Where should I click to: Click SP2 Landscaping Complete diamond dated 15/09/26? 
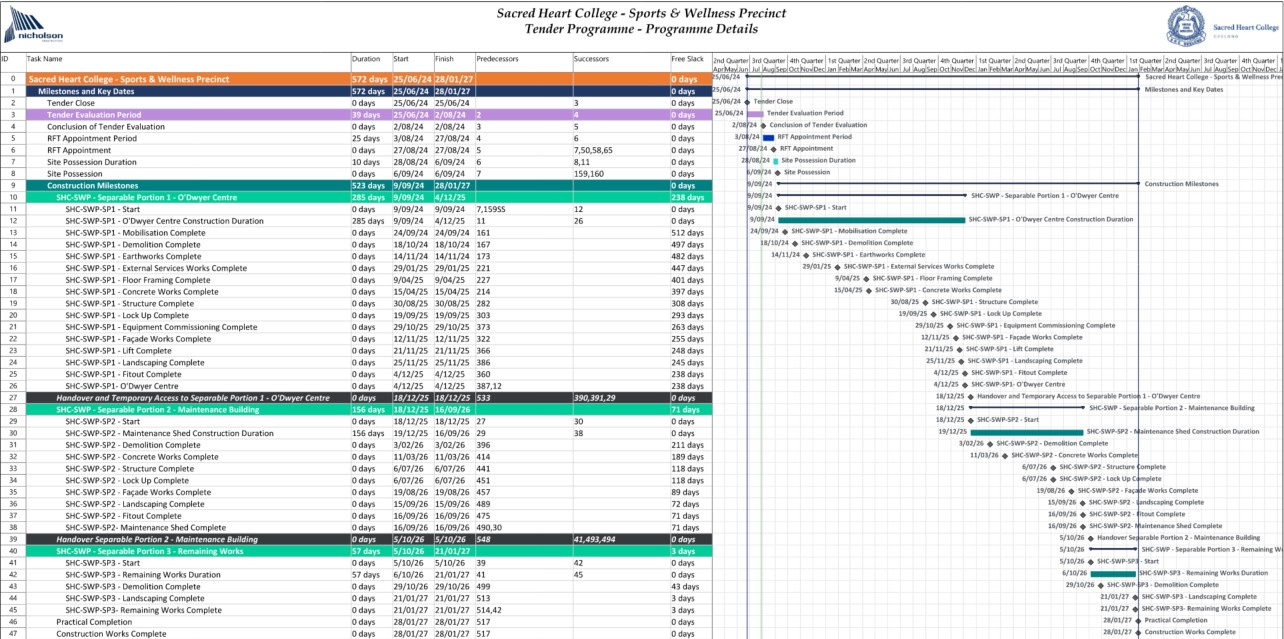[x=1082, y=502]
